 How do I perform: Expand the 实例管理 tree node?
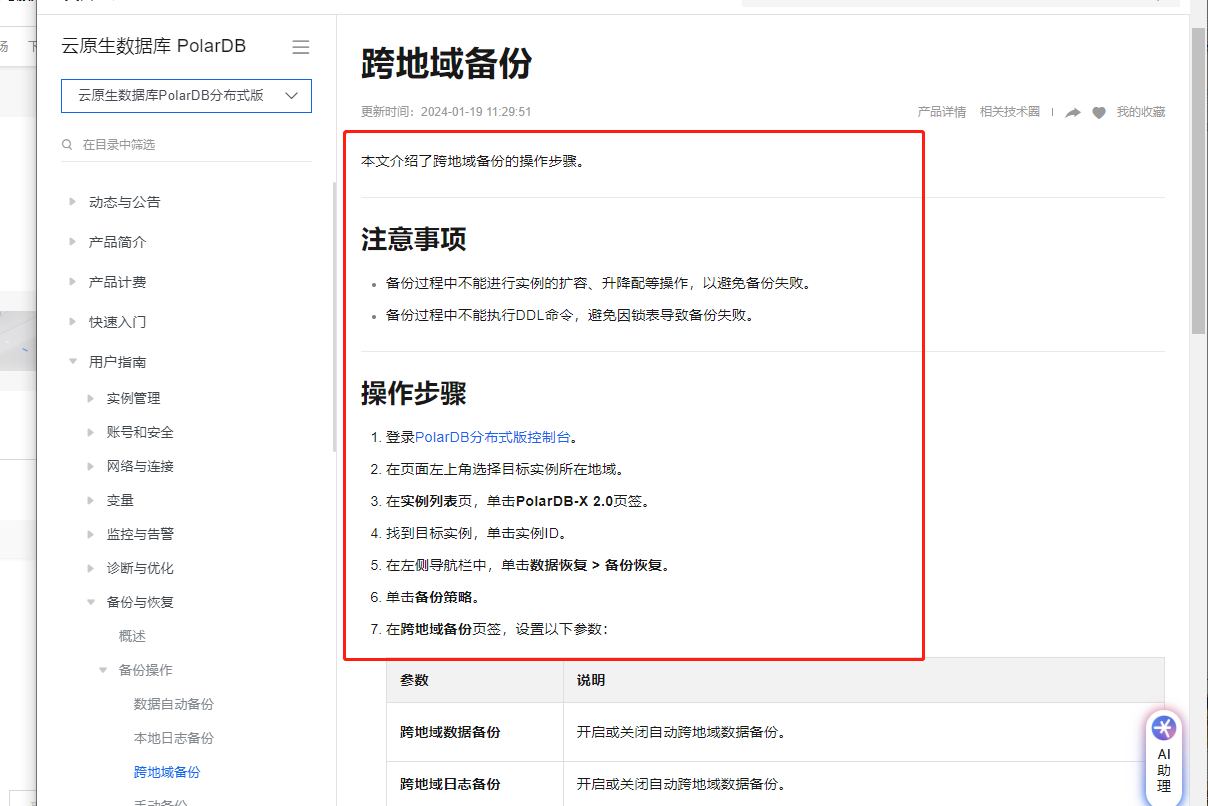click(x=91, y=398)
